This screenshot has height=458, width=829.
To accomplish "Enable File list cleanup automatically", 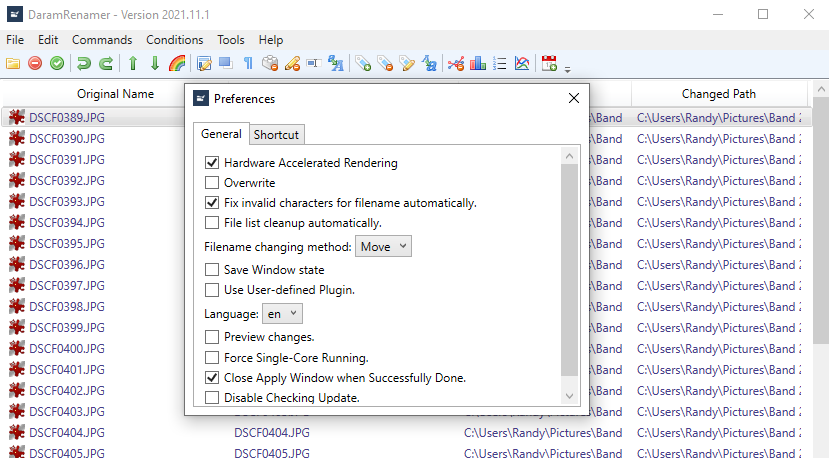I will coord(212,223).
